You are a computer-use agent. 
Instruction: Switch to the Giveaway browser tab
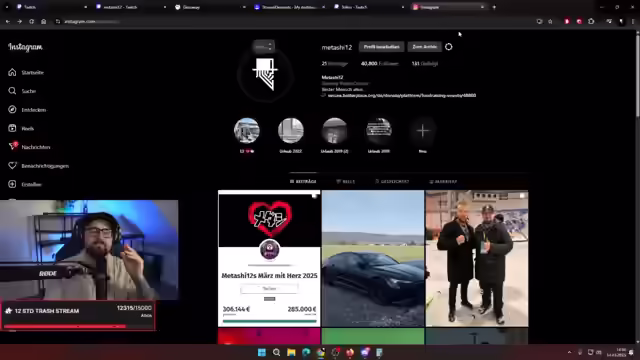pos(210,7)
